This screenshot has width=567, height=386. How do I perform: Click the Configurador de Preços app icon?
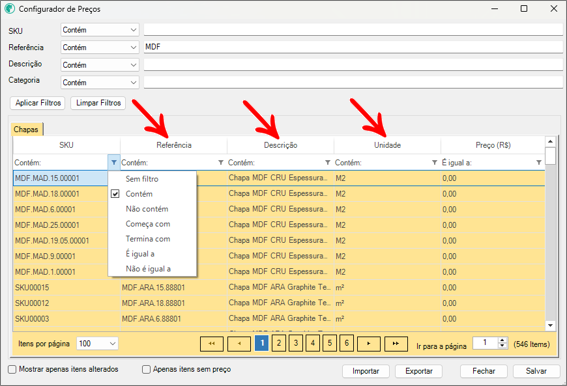click(10, 9)
